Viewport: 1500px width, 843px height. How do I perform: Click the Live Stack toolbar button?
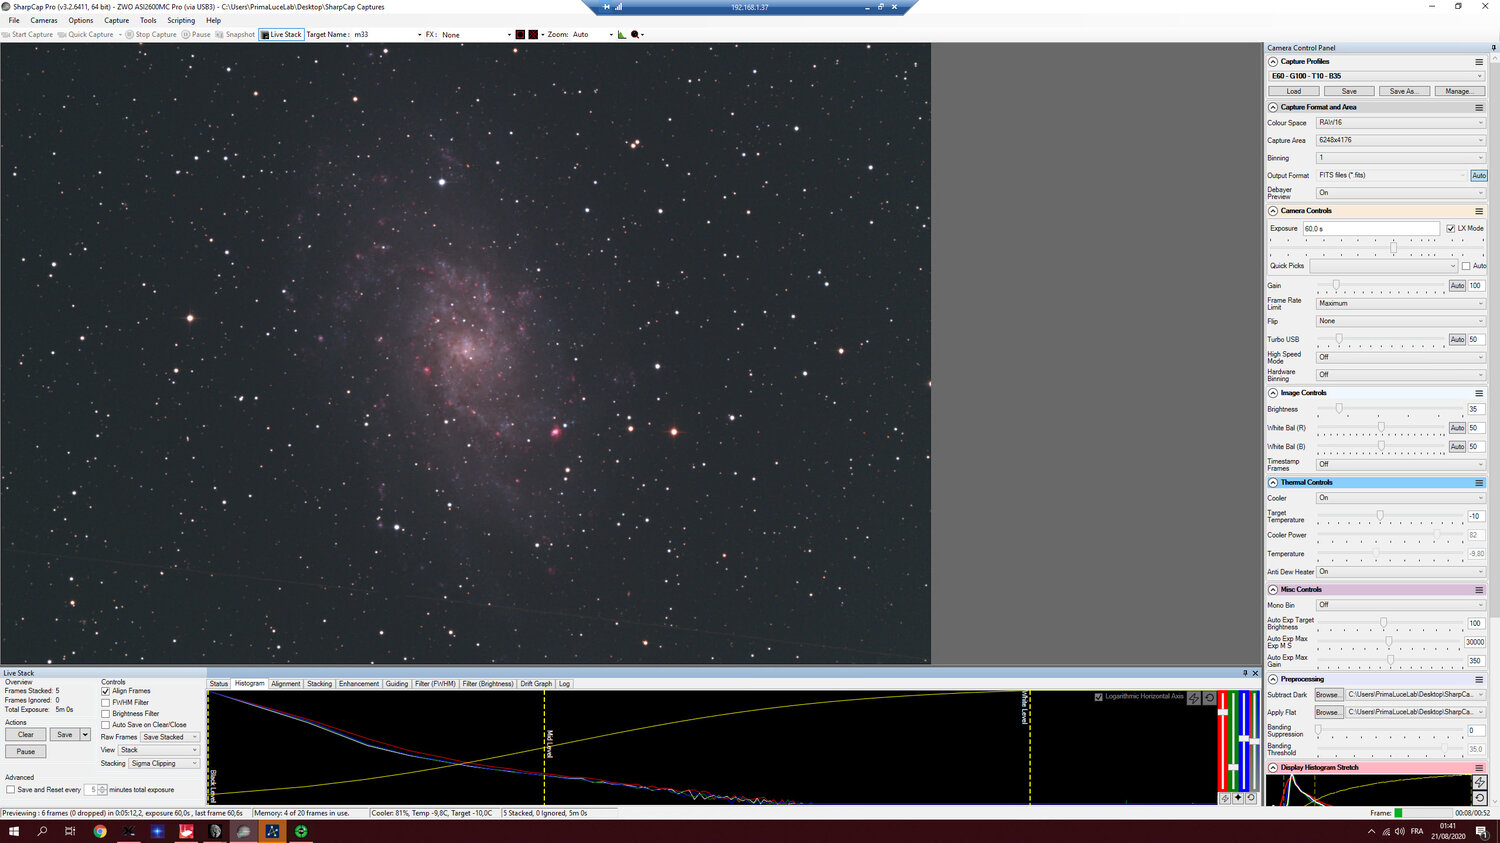click(x=281, y=34)
